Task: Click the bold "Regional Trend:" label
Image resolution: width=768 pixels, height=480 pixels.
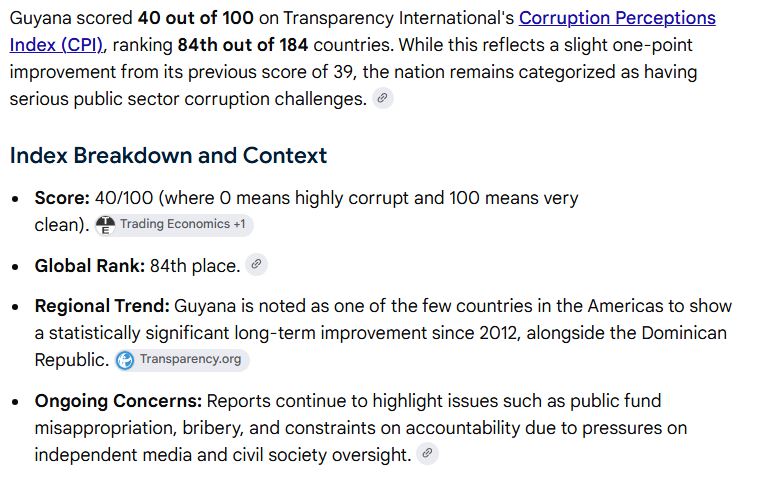Action: 102,306
